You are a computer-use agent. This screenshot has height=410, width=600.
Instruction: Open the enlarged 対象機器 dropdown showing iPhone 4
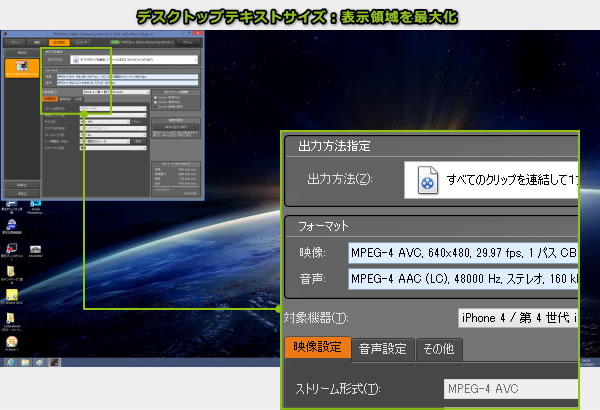(518, 318)
